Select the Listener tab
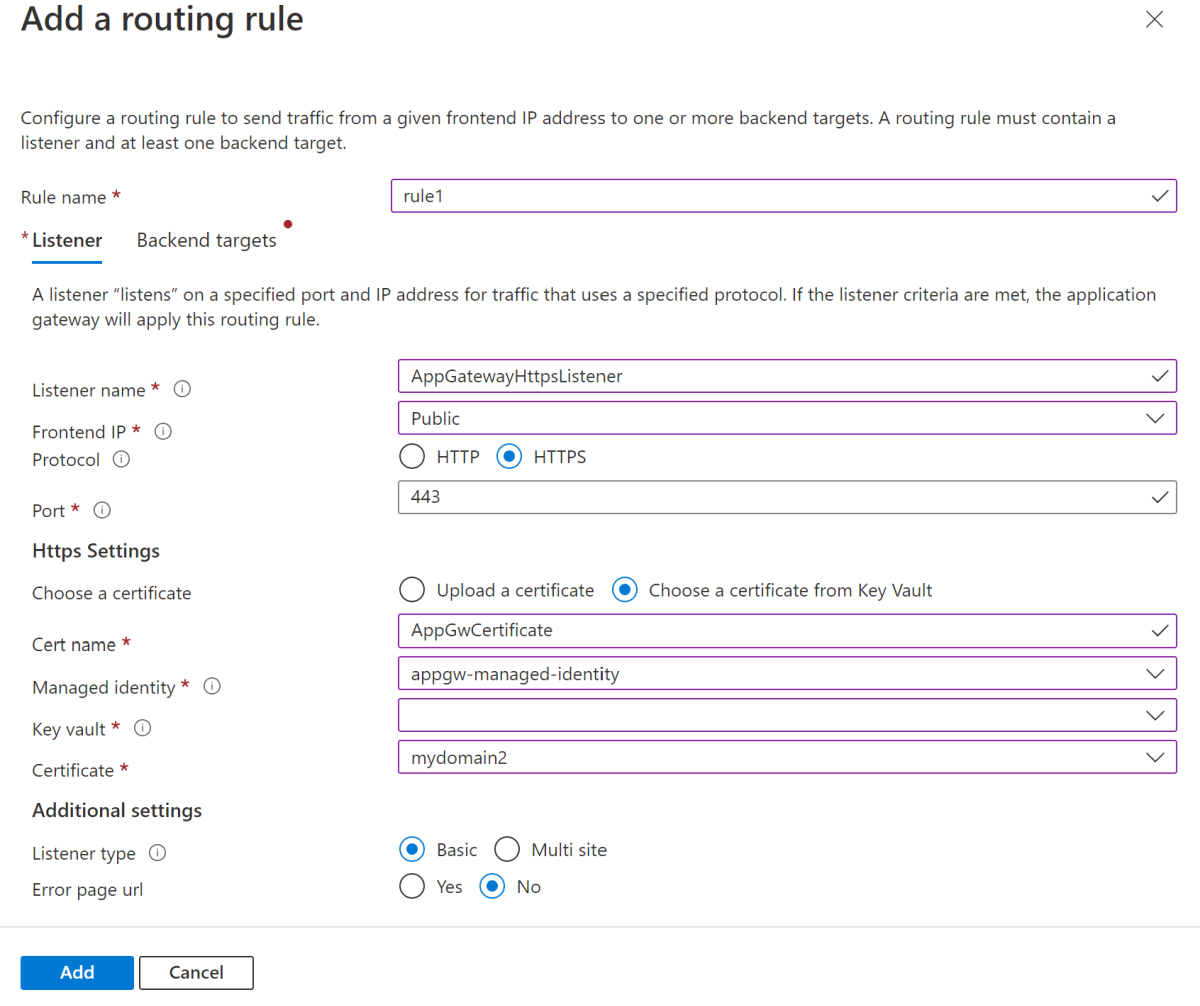Screen dimensions: 1200x1006 [x=66, y=240]
